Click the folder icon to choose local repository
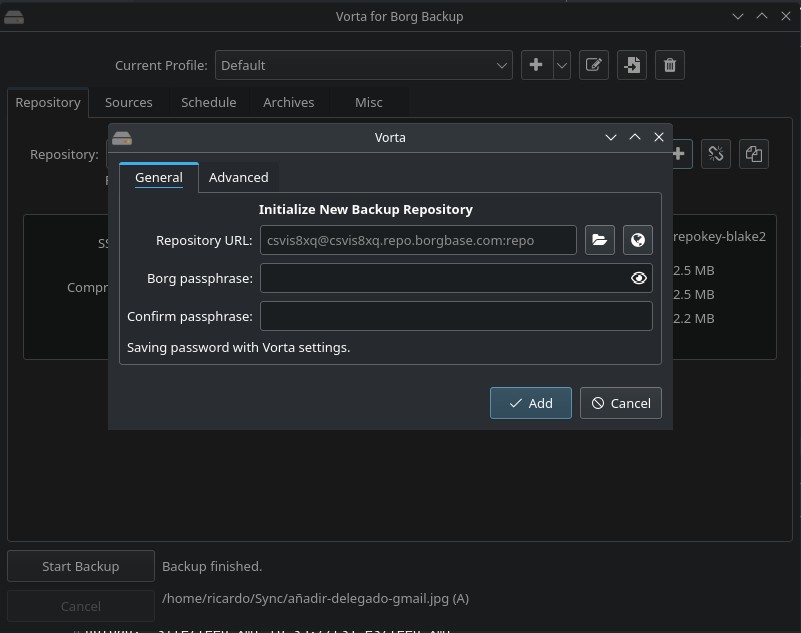The width and height of the screenshot is (801, 633). pyautogui.click(x=600, y=240)
